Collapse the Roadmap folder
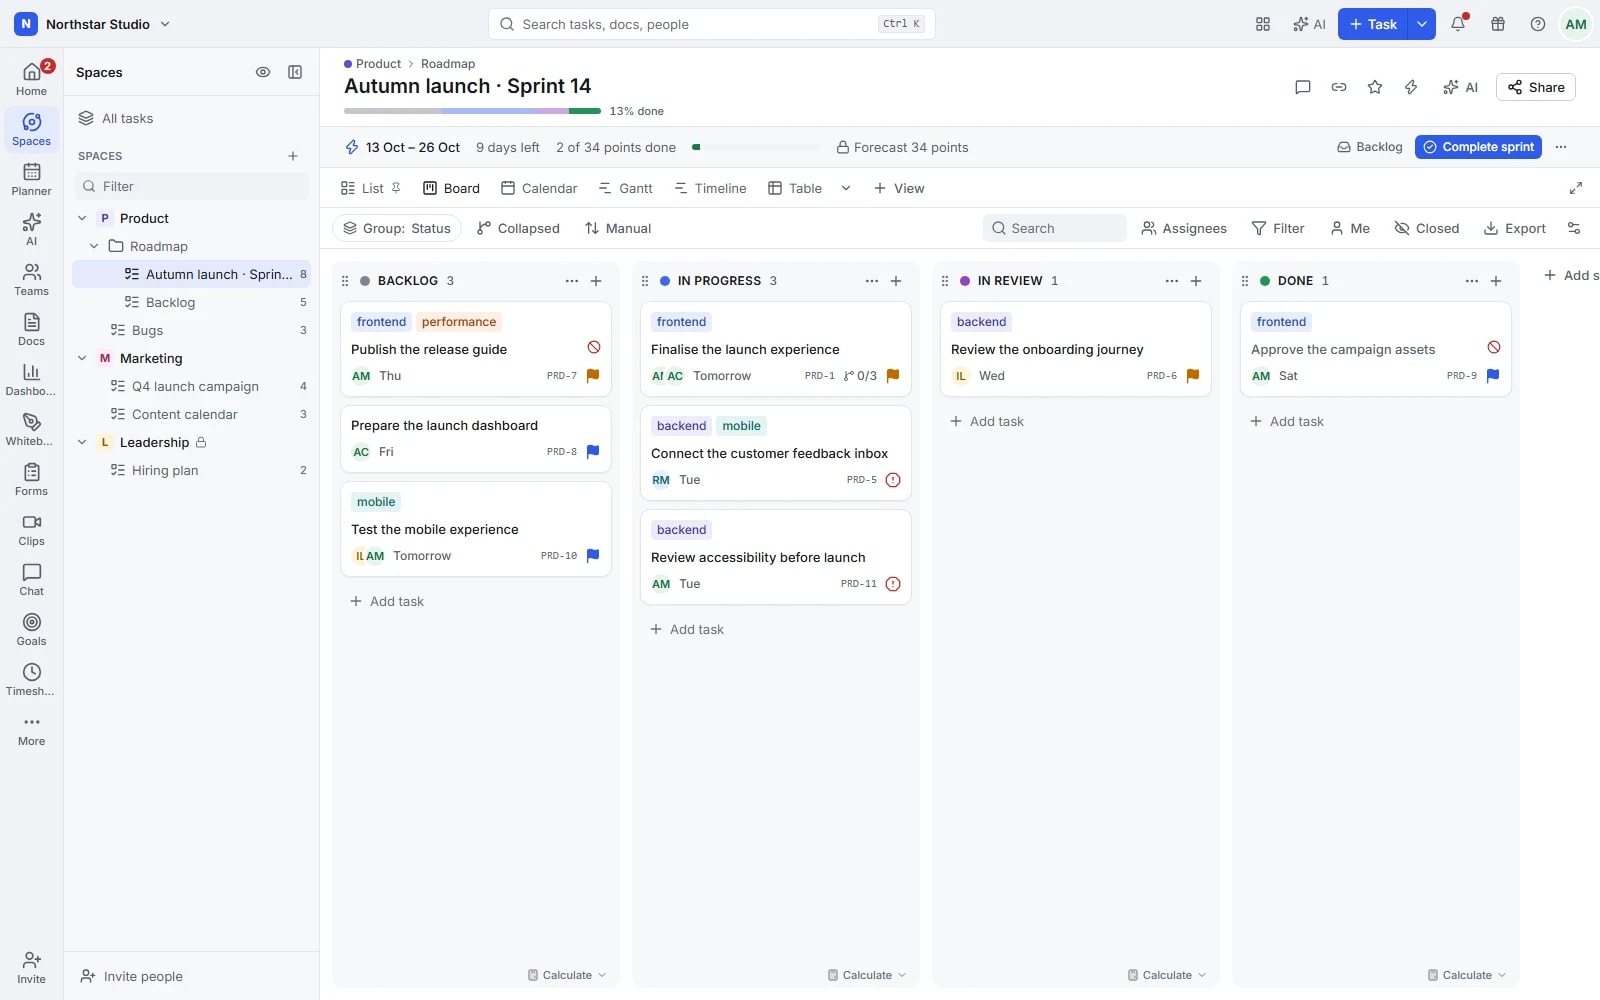Viewport: 1600px width, 1000px height. pos(94,246)
